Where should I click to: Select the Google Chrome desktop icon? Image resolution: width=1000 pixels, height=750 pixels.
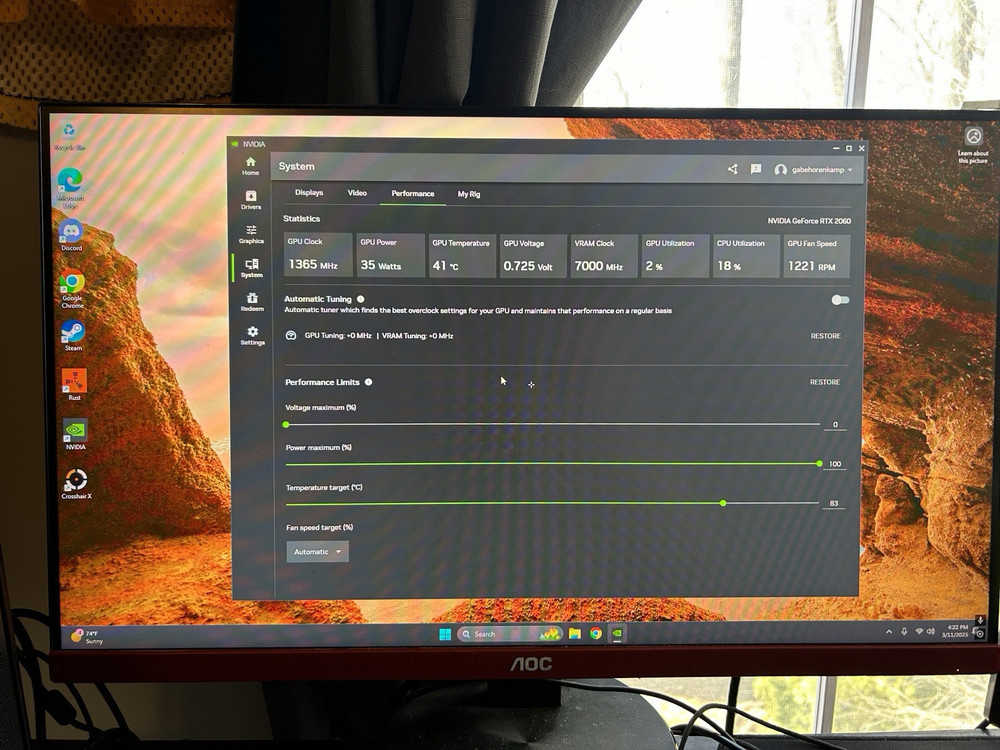pos(72,289)
